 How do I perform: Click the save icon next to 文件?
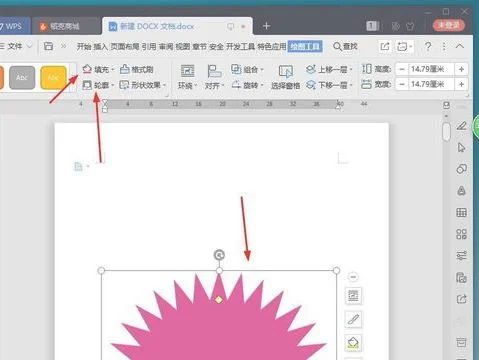click(x=48, y=46)
